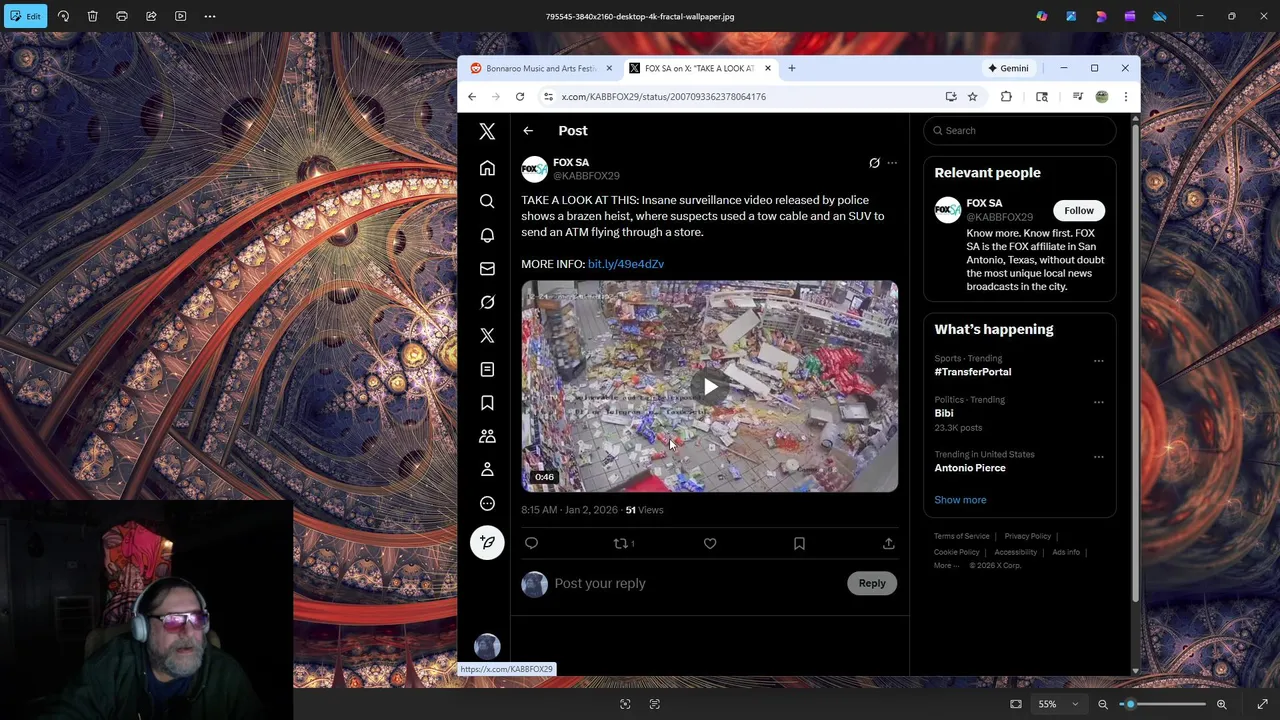This screenshot has height=720, width=1280.
Task: Open Grok in X sidebar
Action: coord(487,302)
